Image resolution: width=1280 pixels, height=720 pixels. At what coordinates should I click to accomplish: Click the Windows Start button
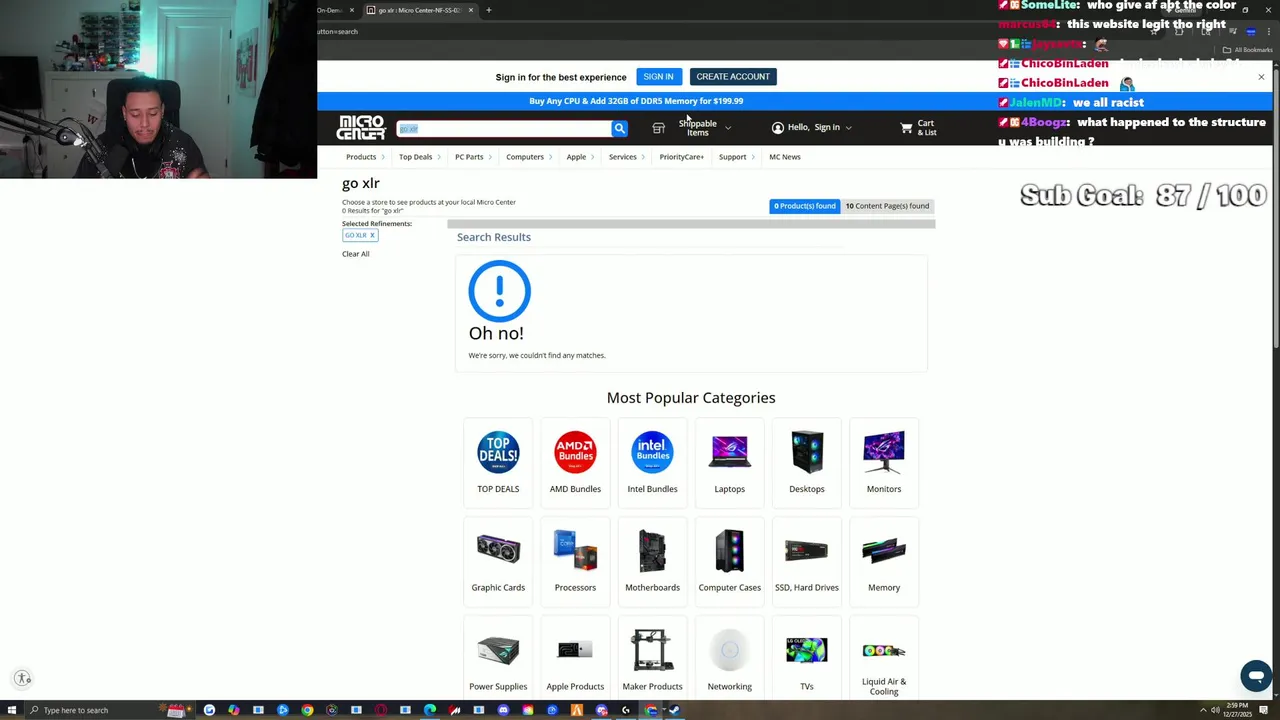(x=12, y=710)
